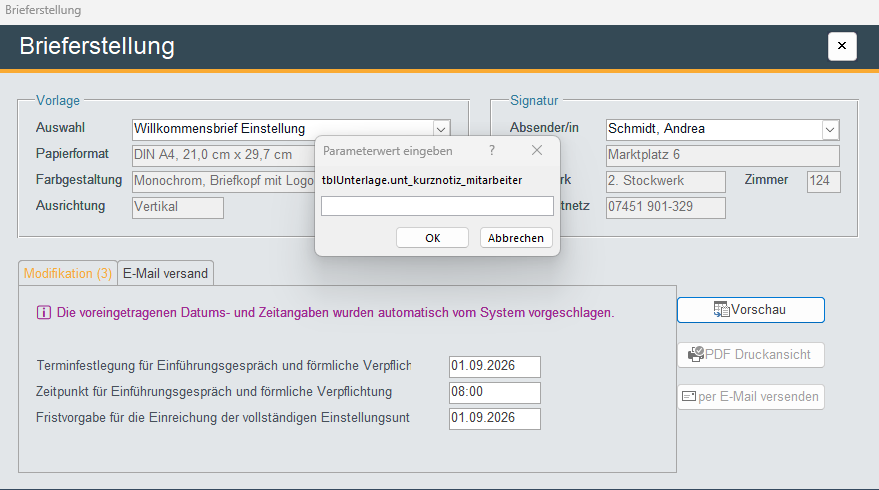
Task: Click the Auswahl label
Action: tap(60, 128)
